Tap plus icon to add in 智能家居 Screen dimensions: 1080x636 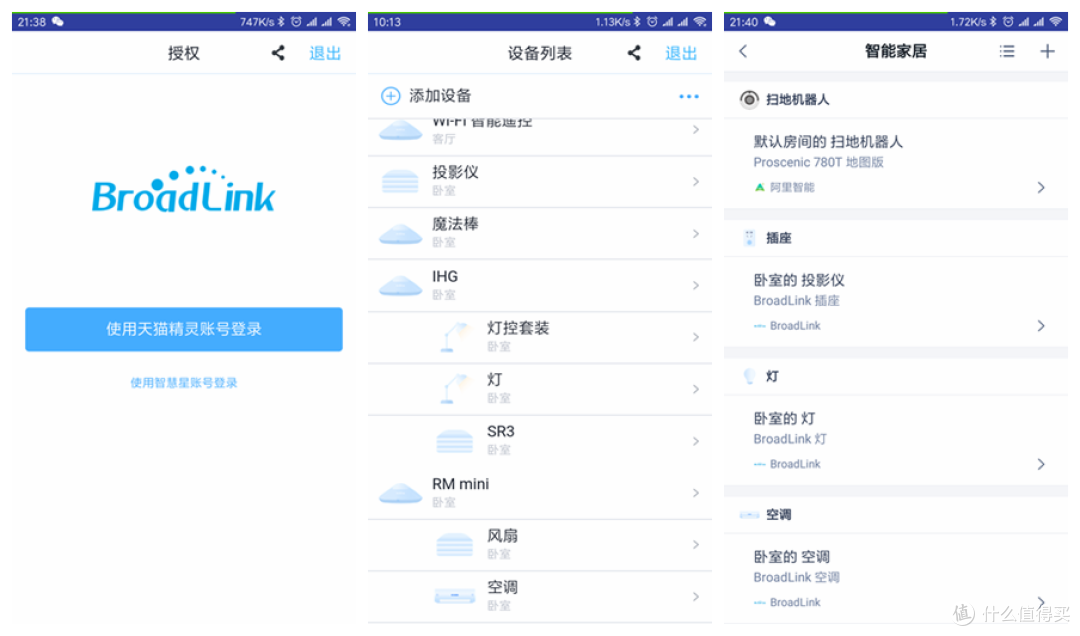click(x=1047, y=51)
